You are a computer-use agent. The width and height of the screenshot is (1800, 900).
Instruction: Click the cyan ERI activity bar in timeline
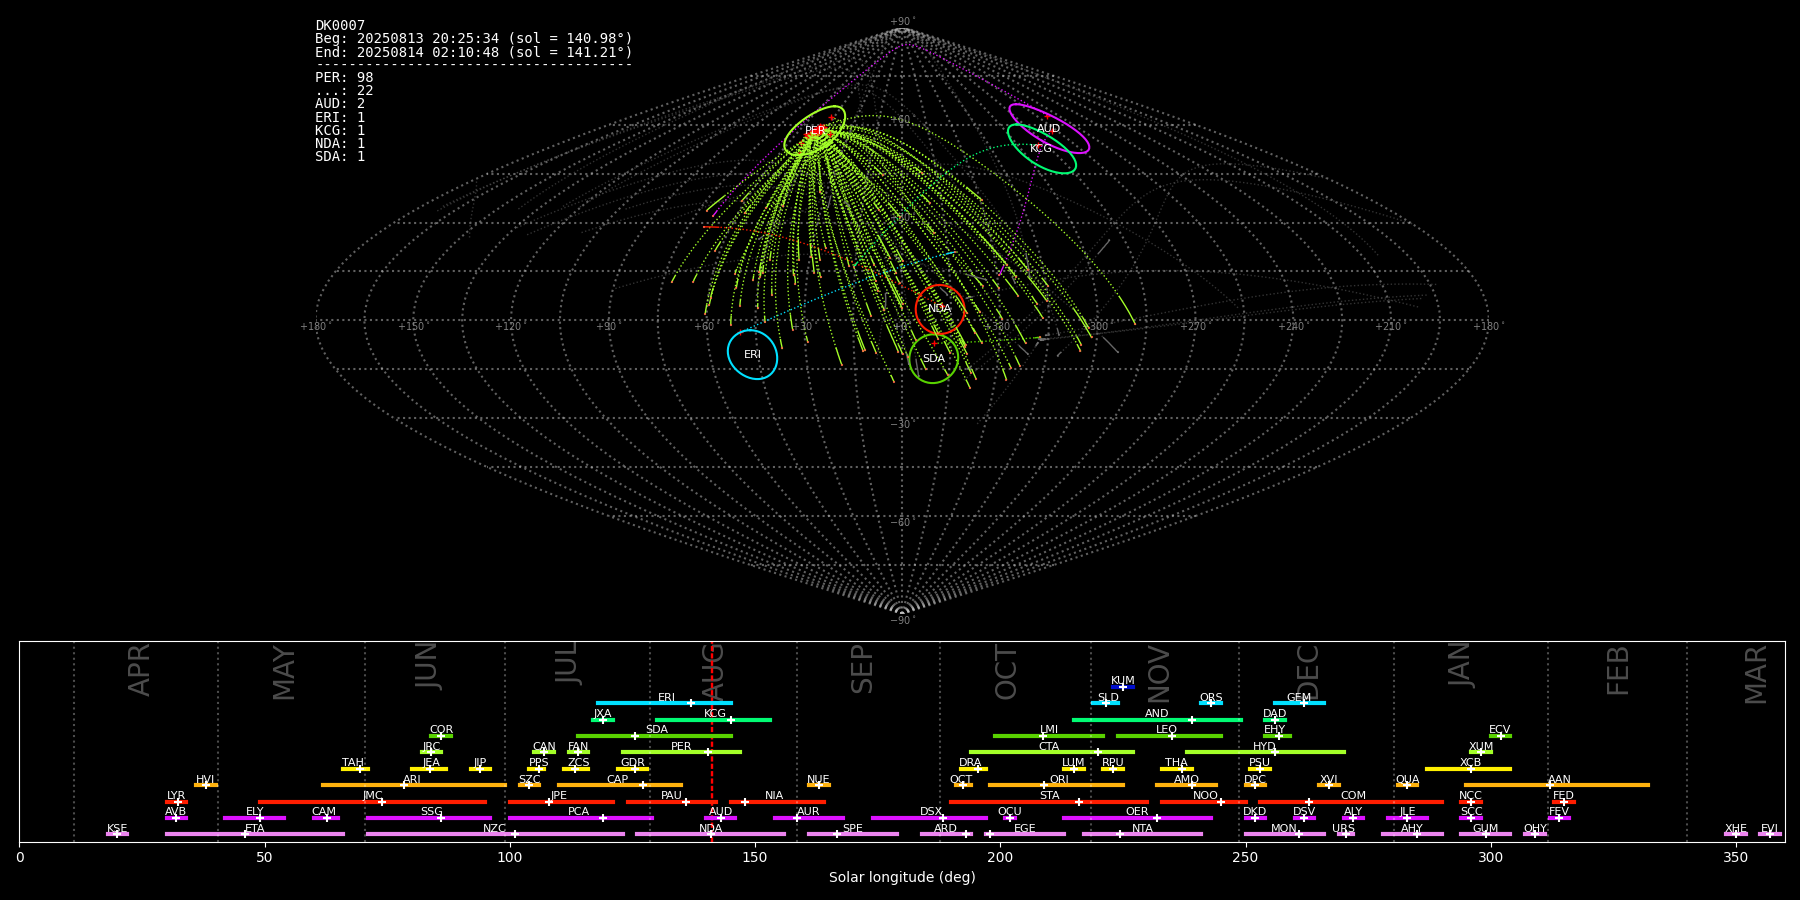664,703
